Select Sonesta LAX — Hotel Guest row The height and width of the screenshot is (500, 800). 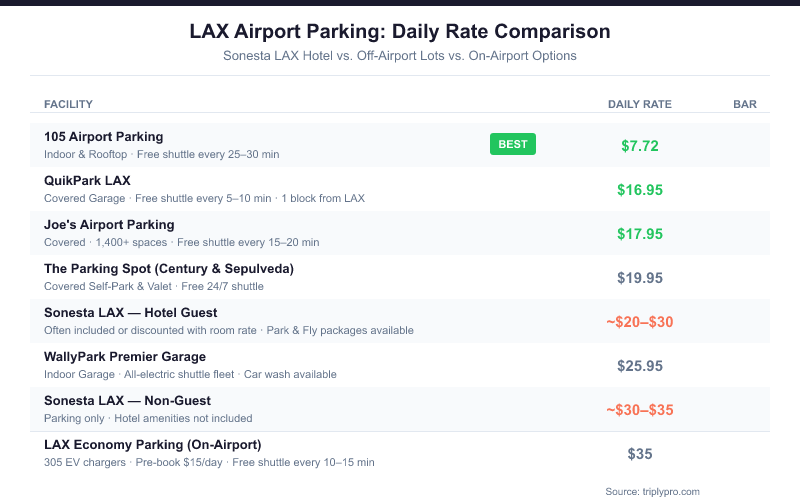point(130,312)
